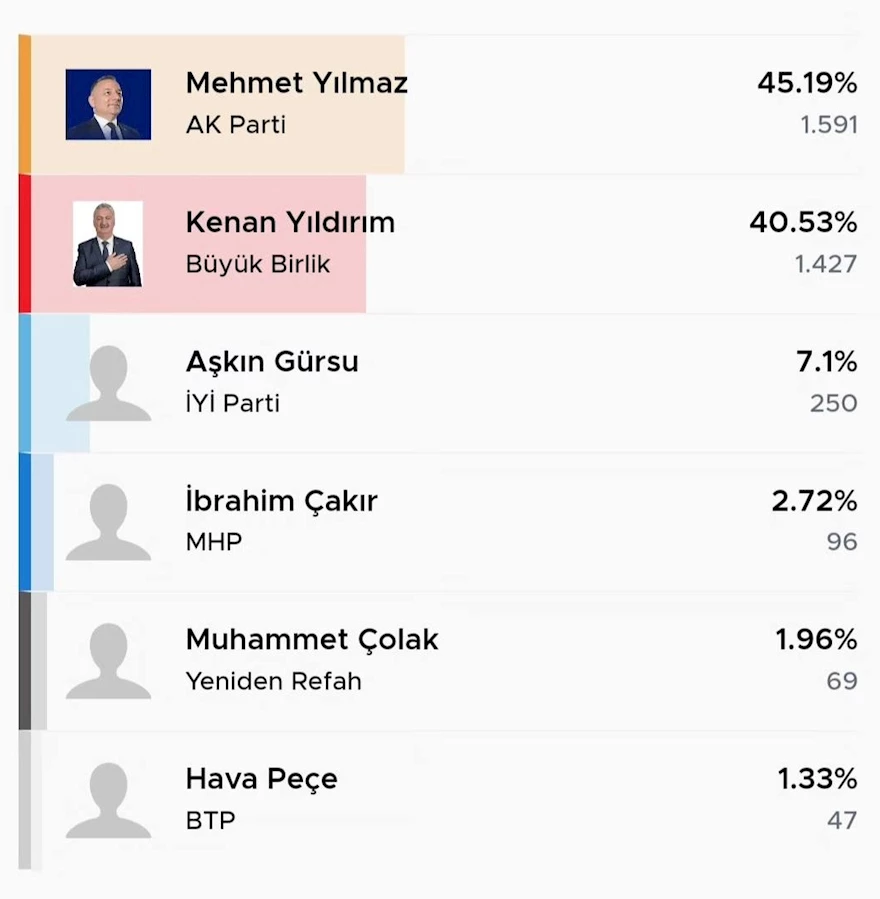The image size is (880, 899).
Task: Select the AK Parti party label
Action: pyautogui.click(x=236, y=124)
